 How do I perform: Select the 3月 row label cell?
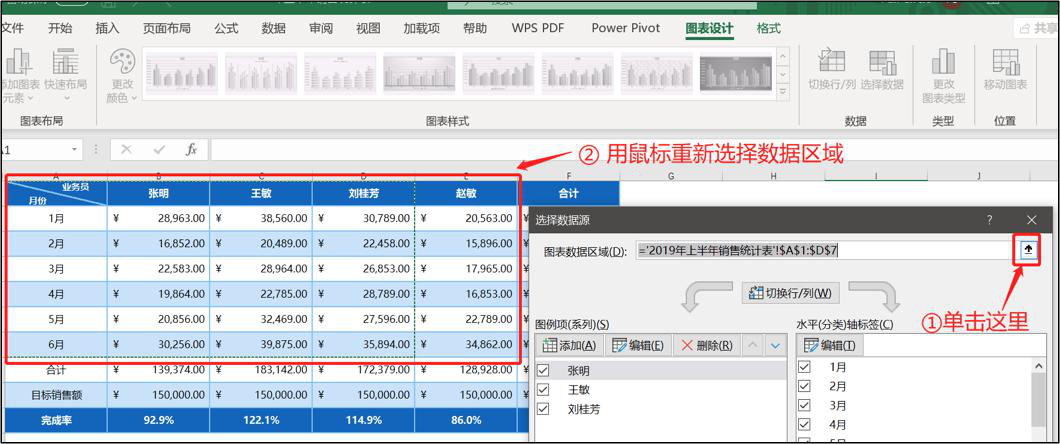[x=56, y=269]
